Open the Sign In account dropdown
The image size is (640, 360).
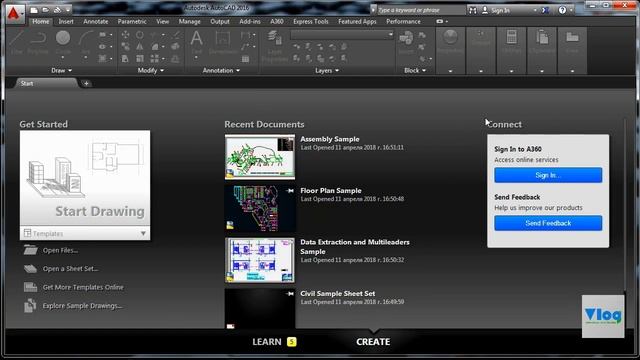coord(536,10)
